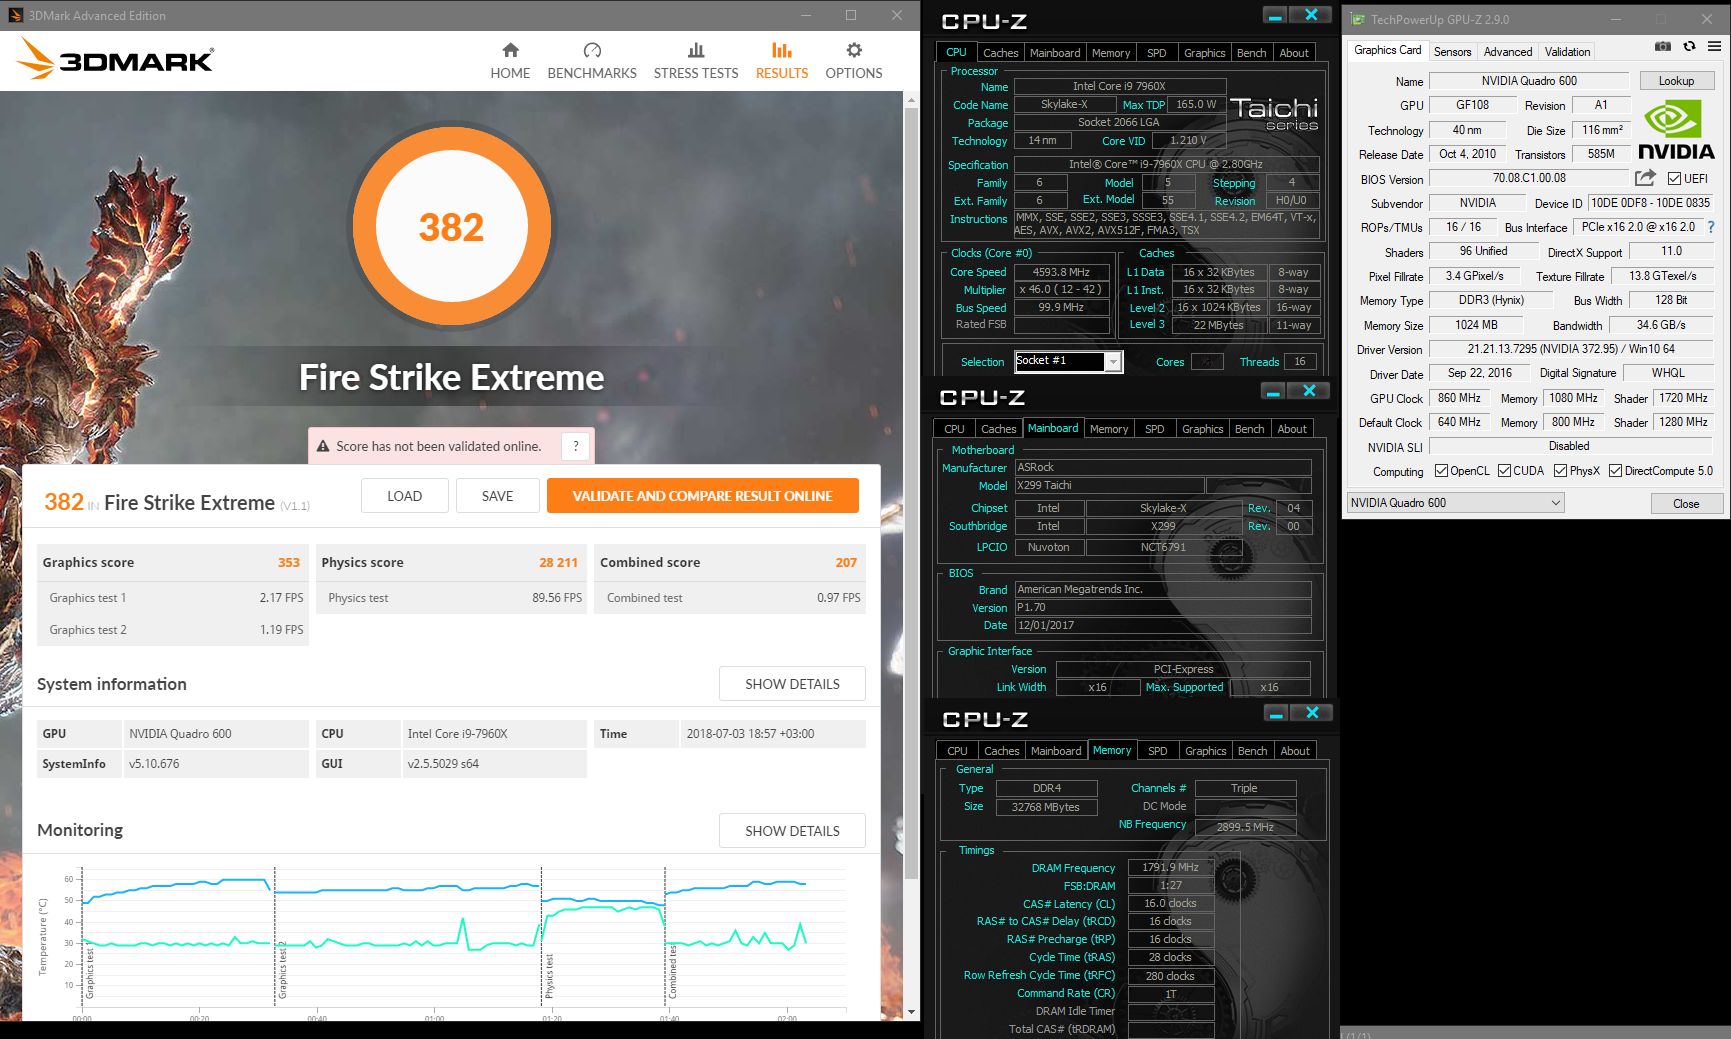Click VALIDATE AND COMPARE RESULT ONLINE
1731x1039 pixels.
click(x=702, y=496)
